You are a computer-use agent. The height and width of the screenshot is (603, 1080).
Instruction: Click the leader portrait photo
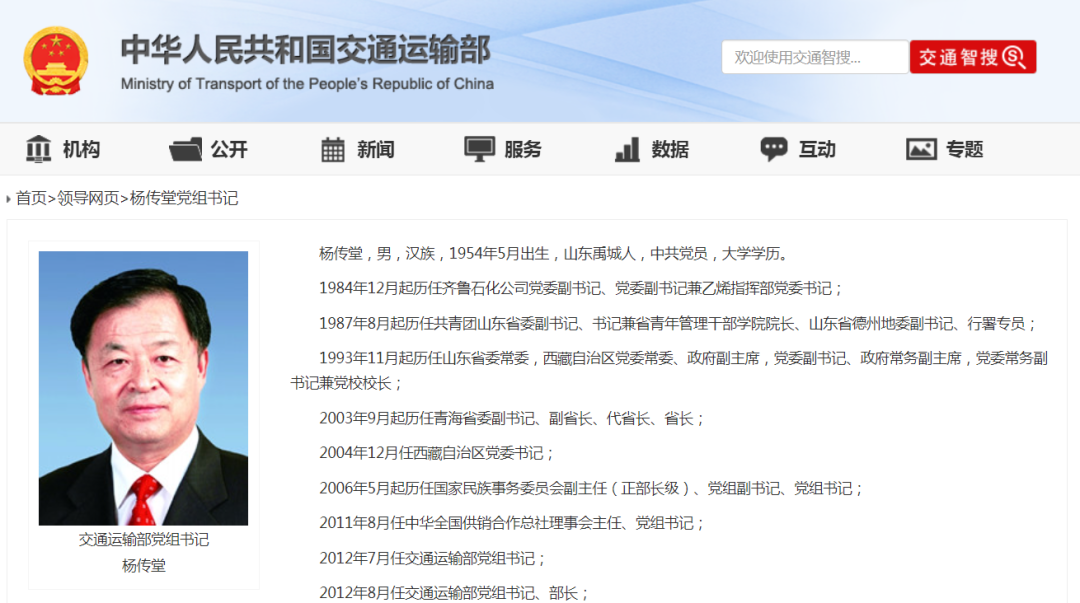[143, 388]
